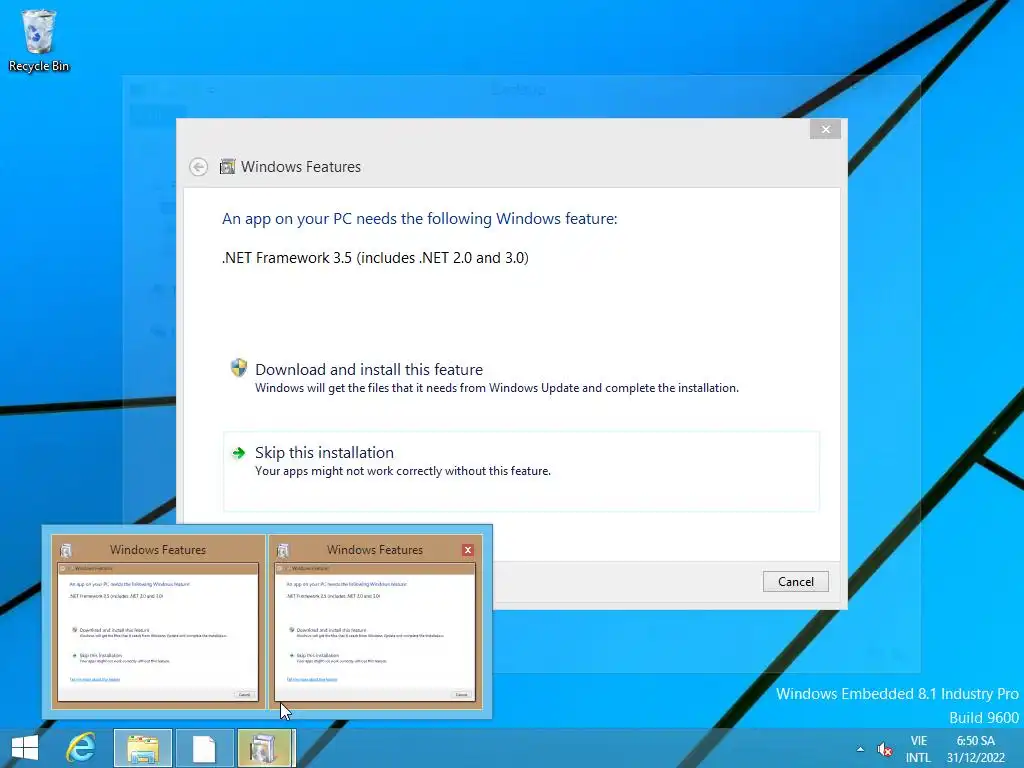Show hidden system tray icons
Viewport: 1024px width, 768px height.
tap(860, 749)
